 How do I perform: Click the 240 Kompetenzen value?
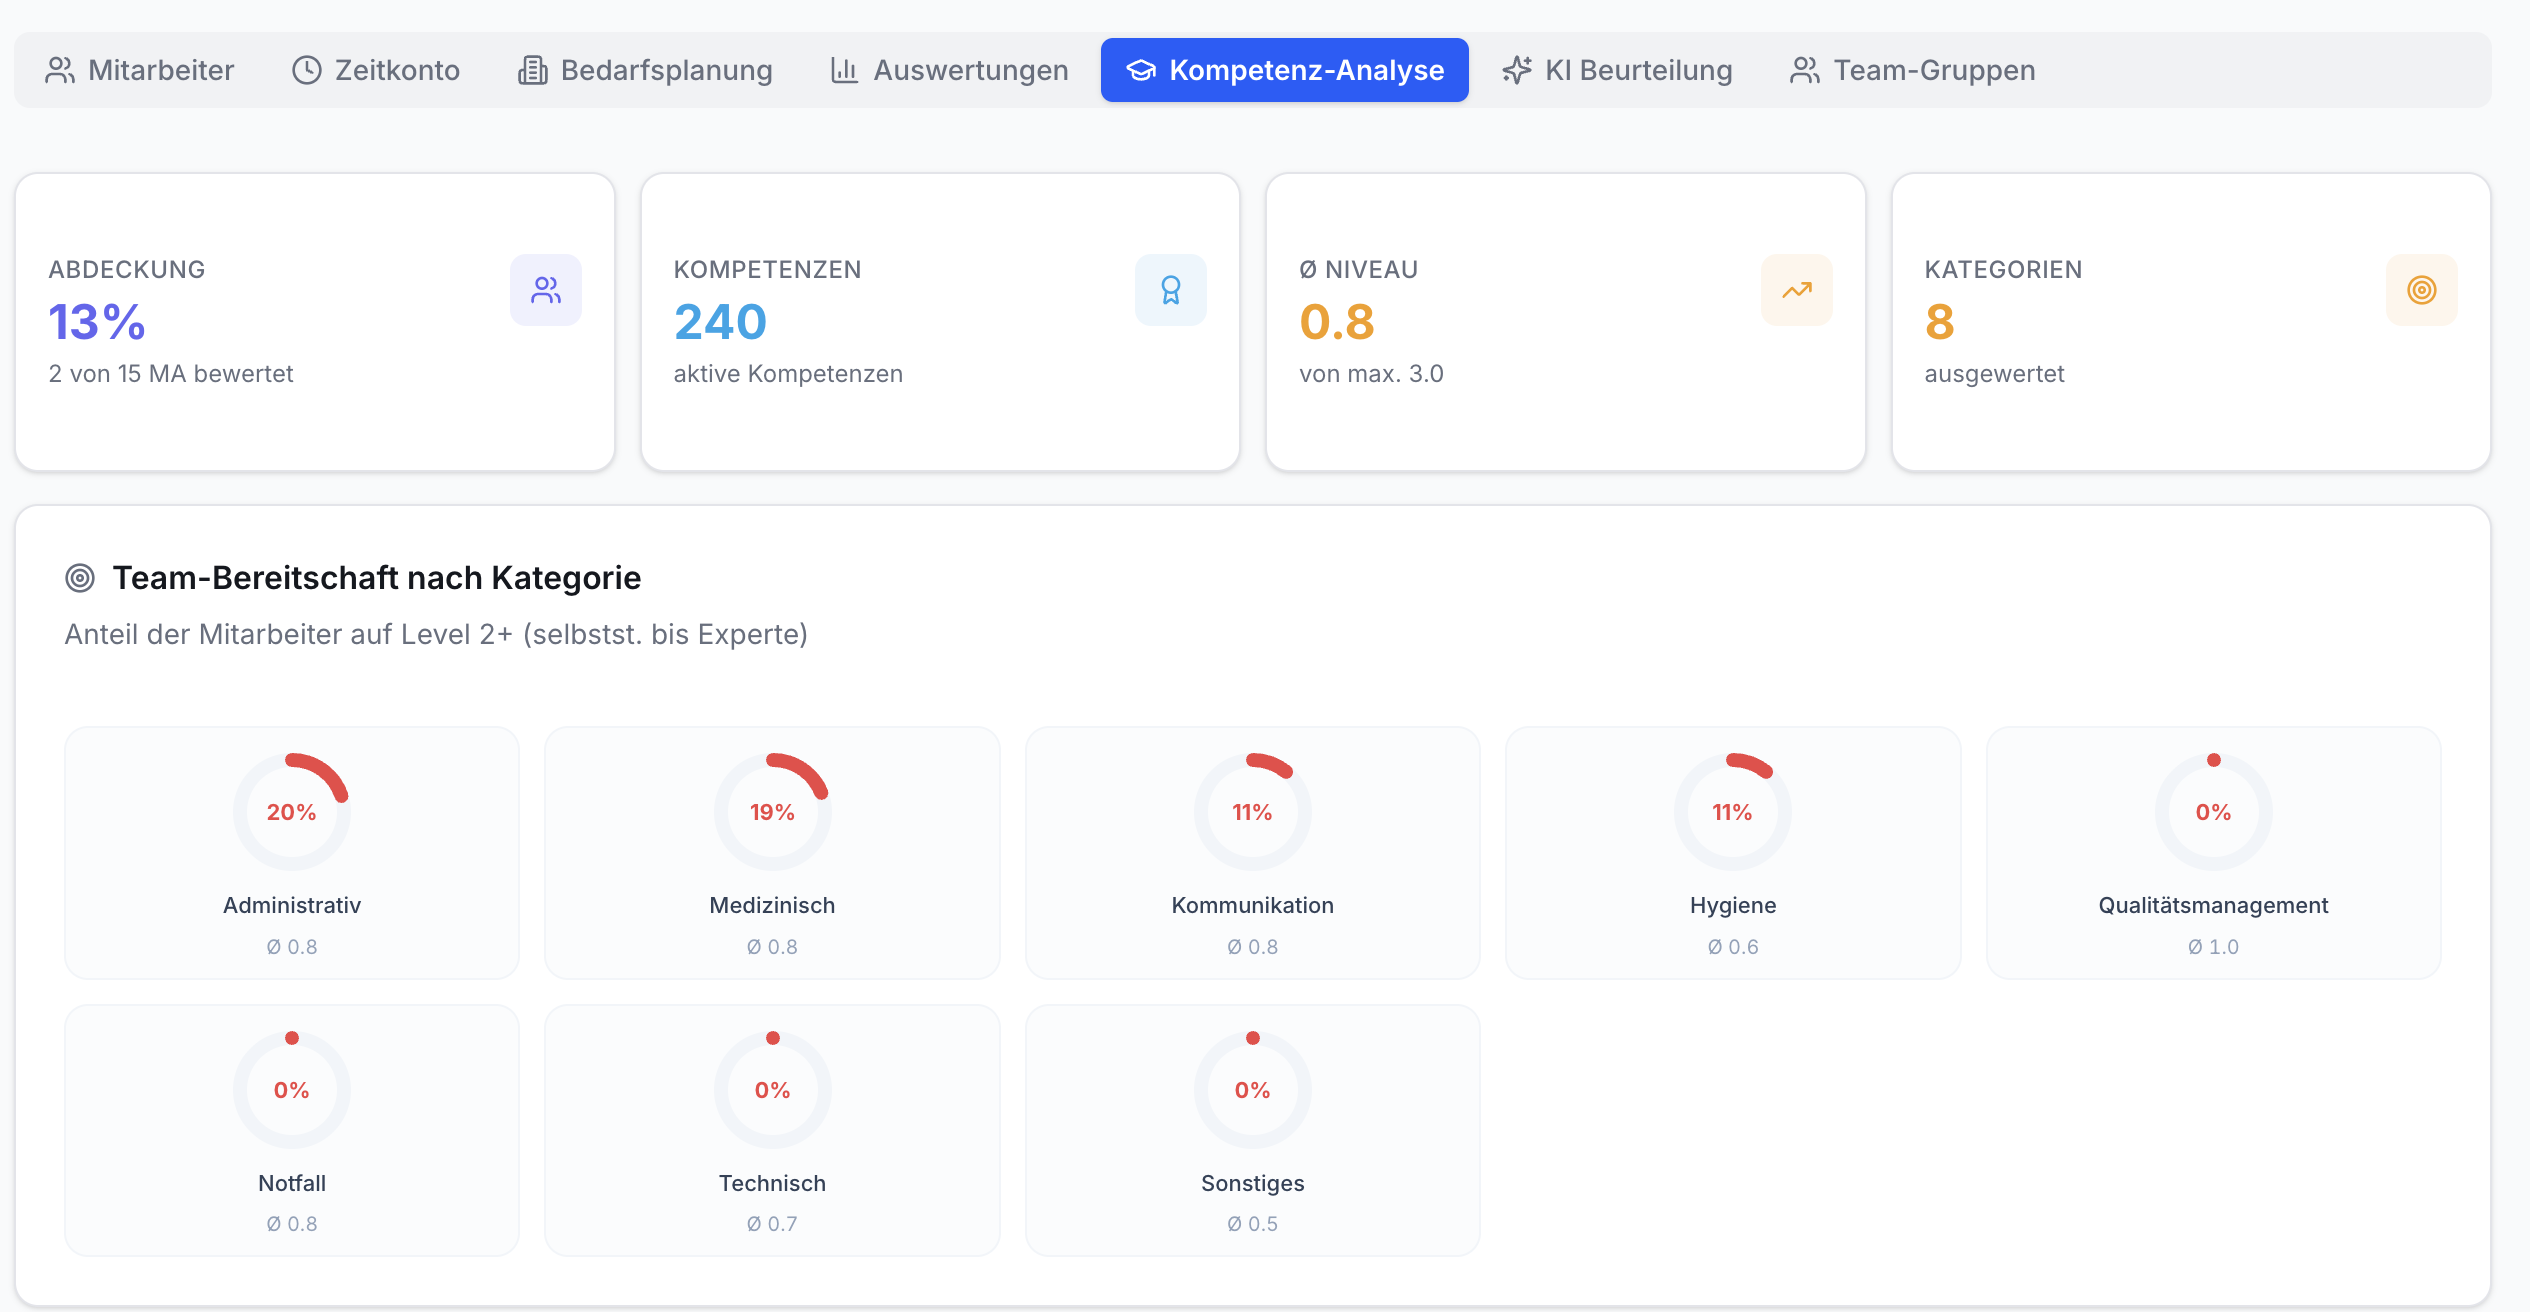[720, 322]
